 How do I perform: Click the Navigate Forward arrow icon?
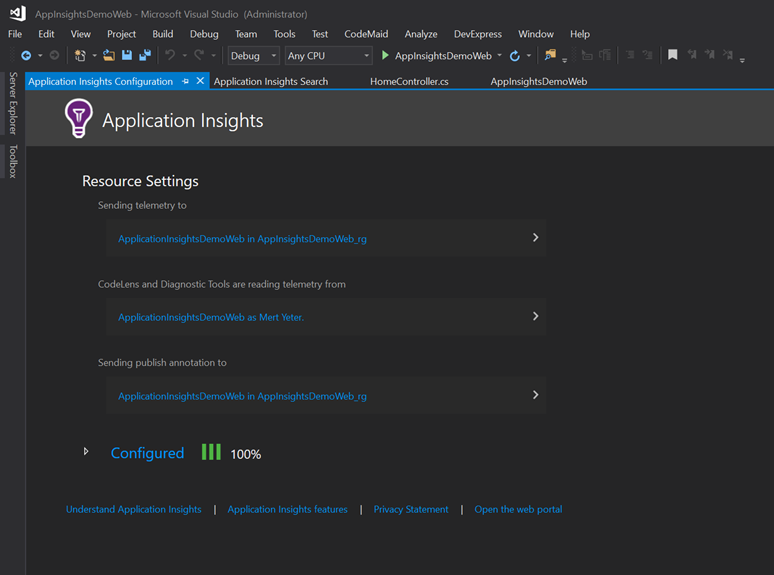(54, 56)
